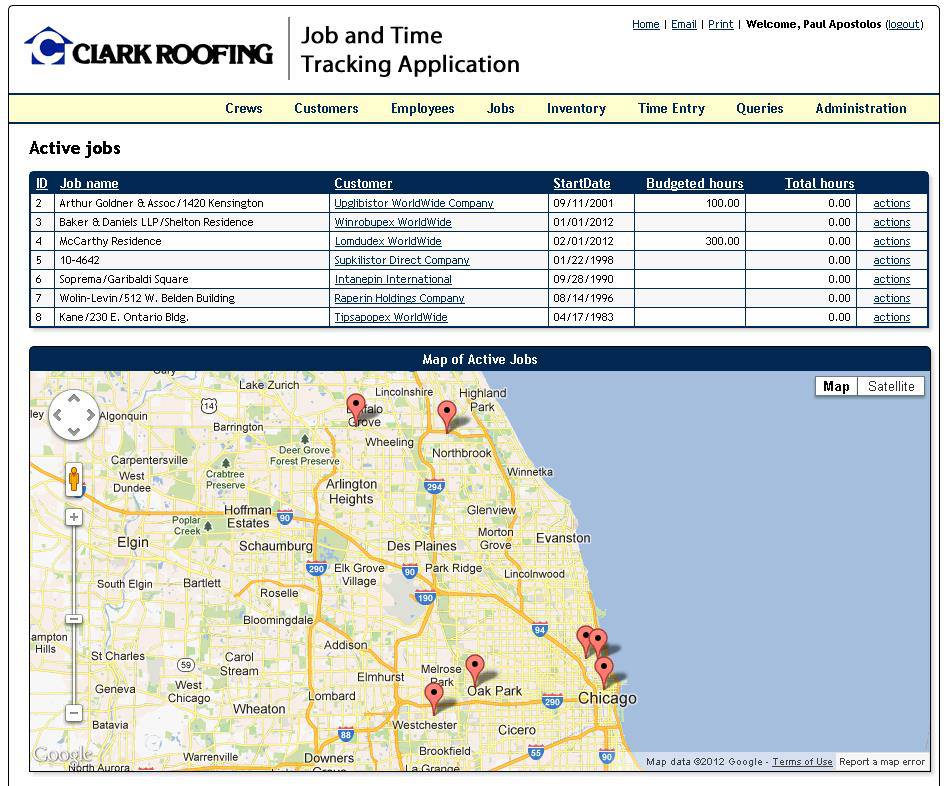947x786 pixels.
Task: Open actions for job 10-4642
Action: (x=891, y=260)
